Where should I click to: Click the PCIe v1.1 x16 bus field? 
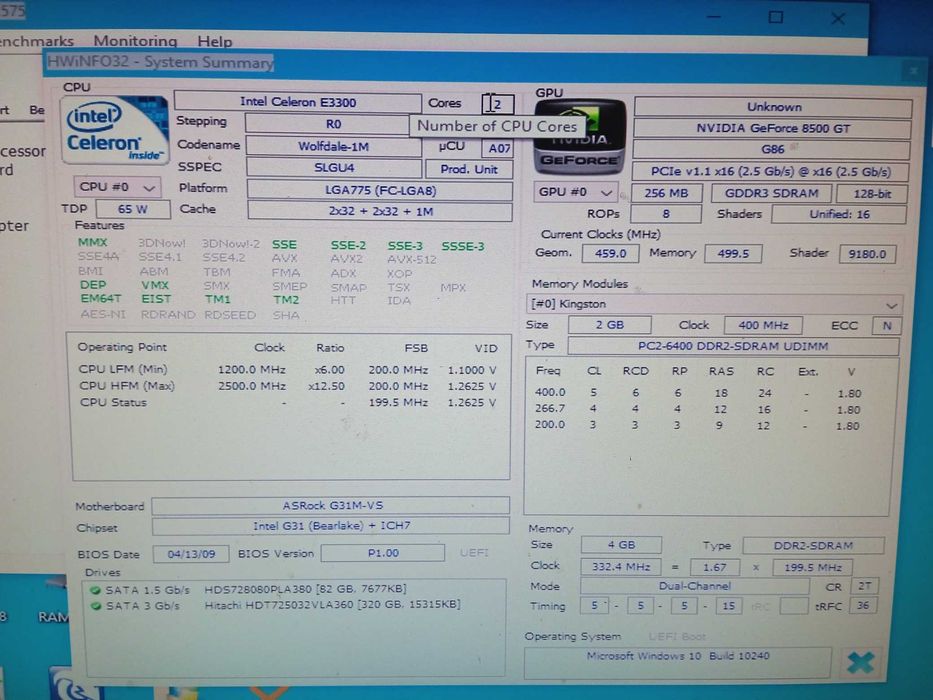tap(770, 171)
